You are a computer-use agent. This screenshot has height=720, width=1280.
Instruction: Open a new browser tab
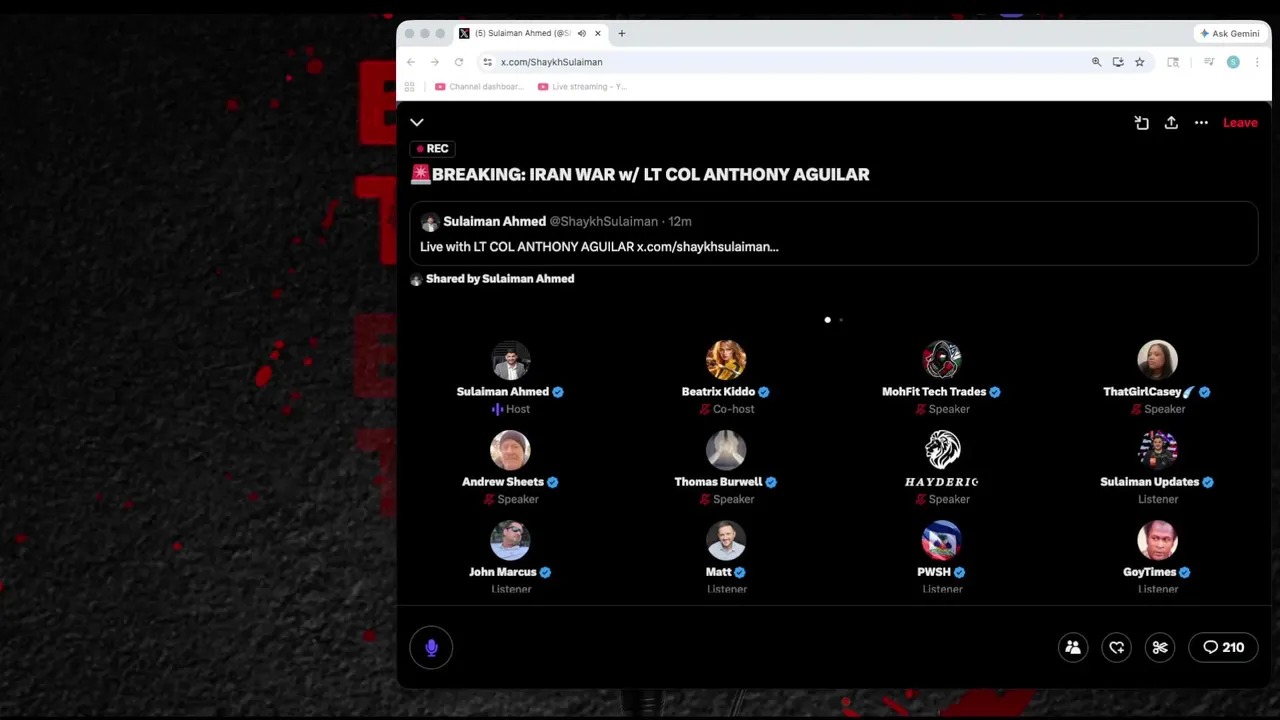[x=621, y=34]
